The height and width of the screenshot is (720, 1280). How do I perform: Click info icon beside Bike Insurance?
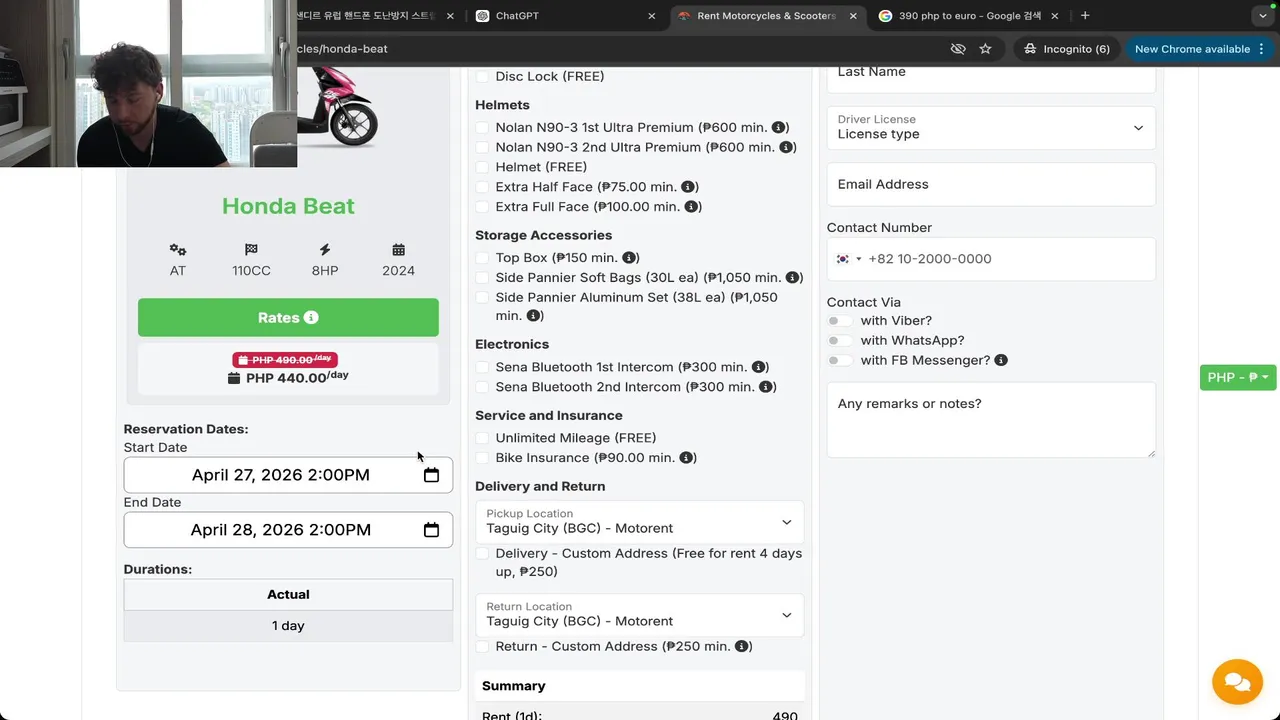click(x=686, y=458)
